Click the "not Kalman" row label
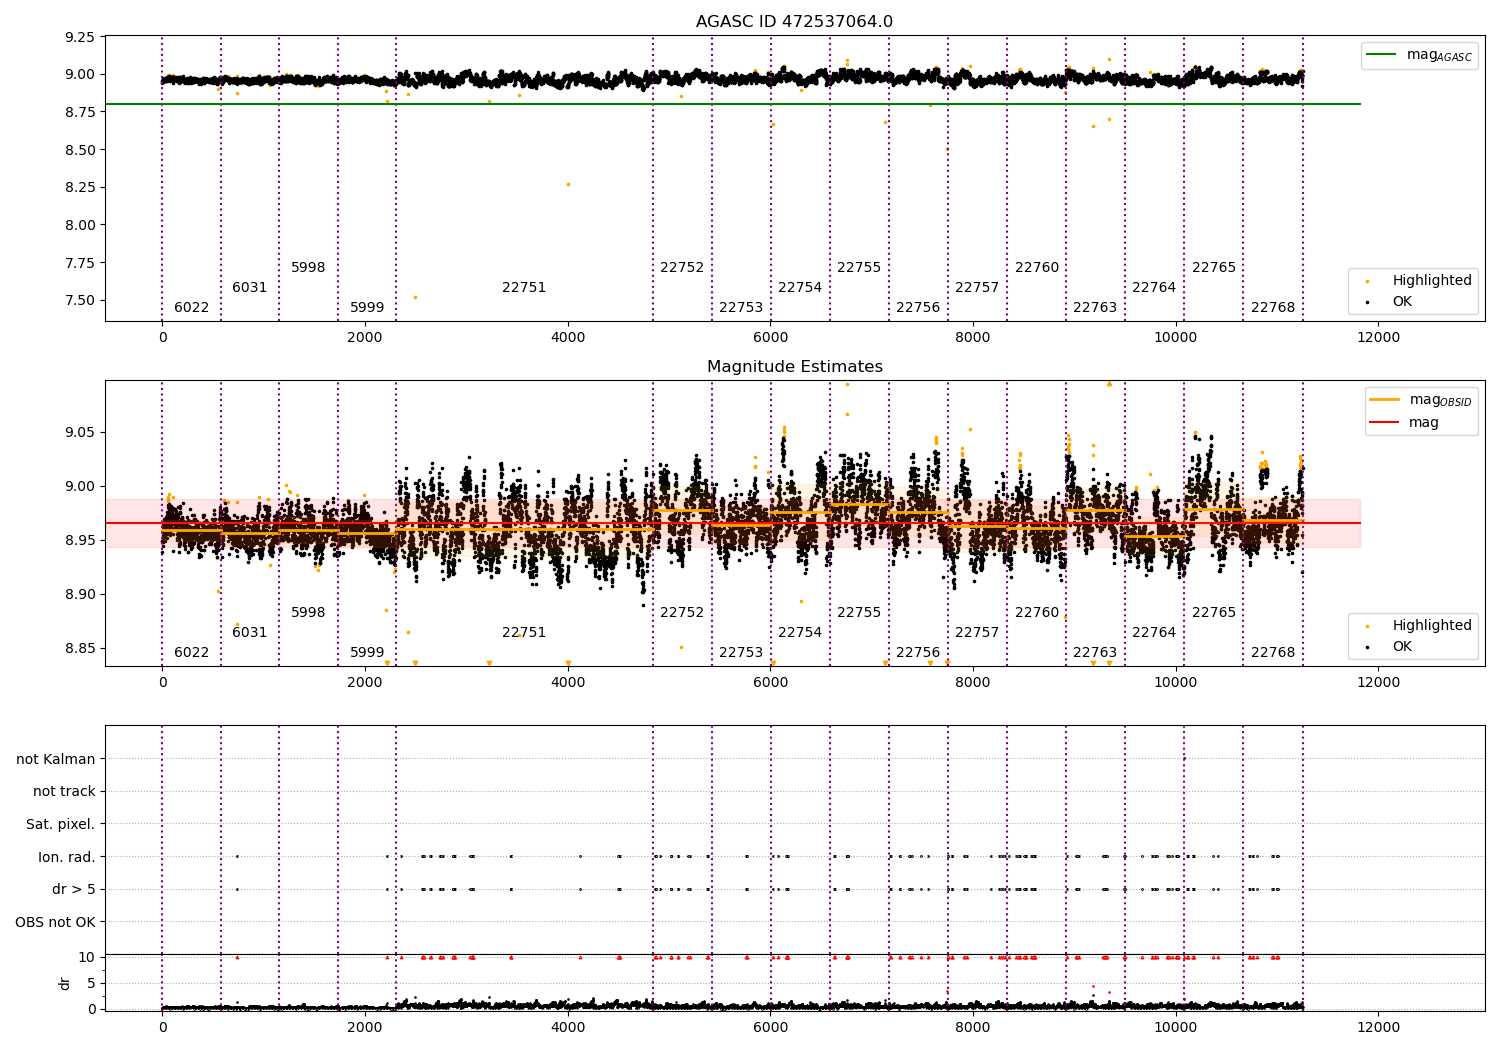 [x=56, y=759]
